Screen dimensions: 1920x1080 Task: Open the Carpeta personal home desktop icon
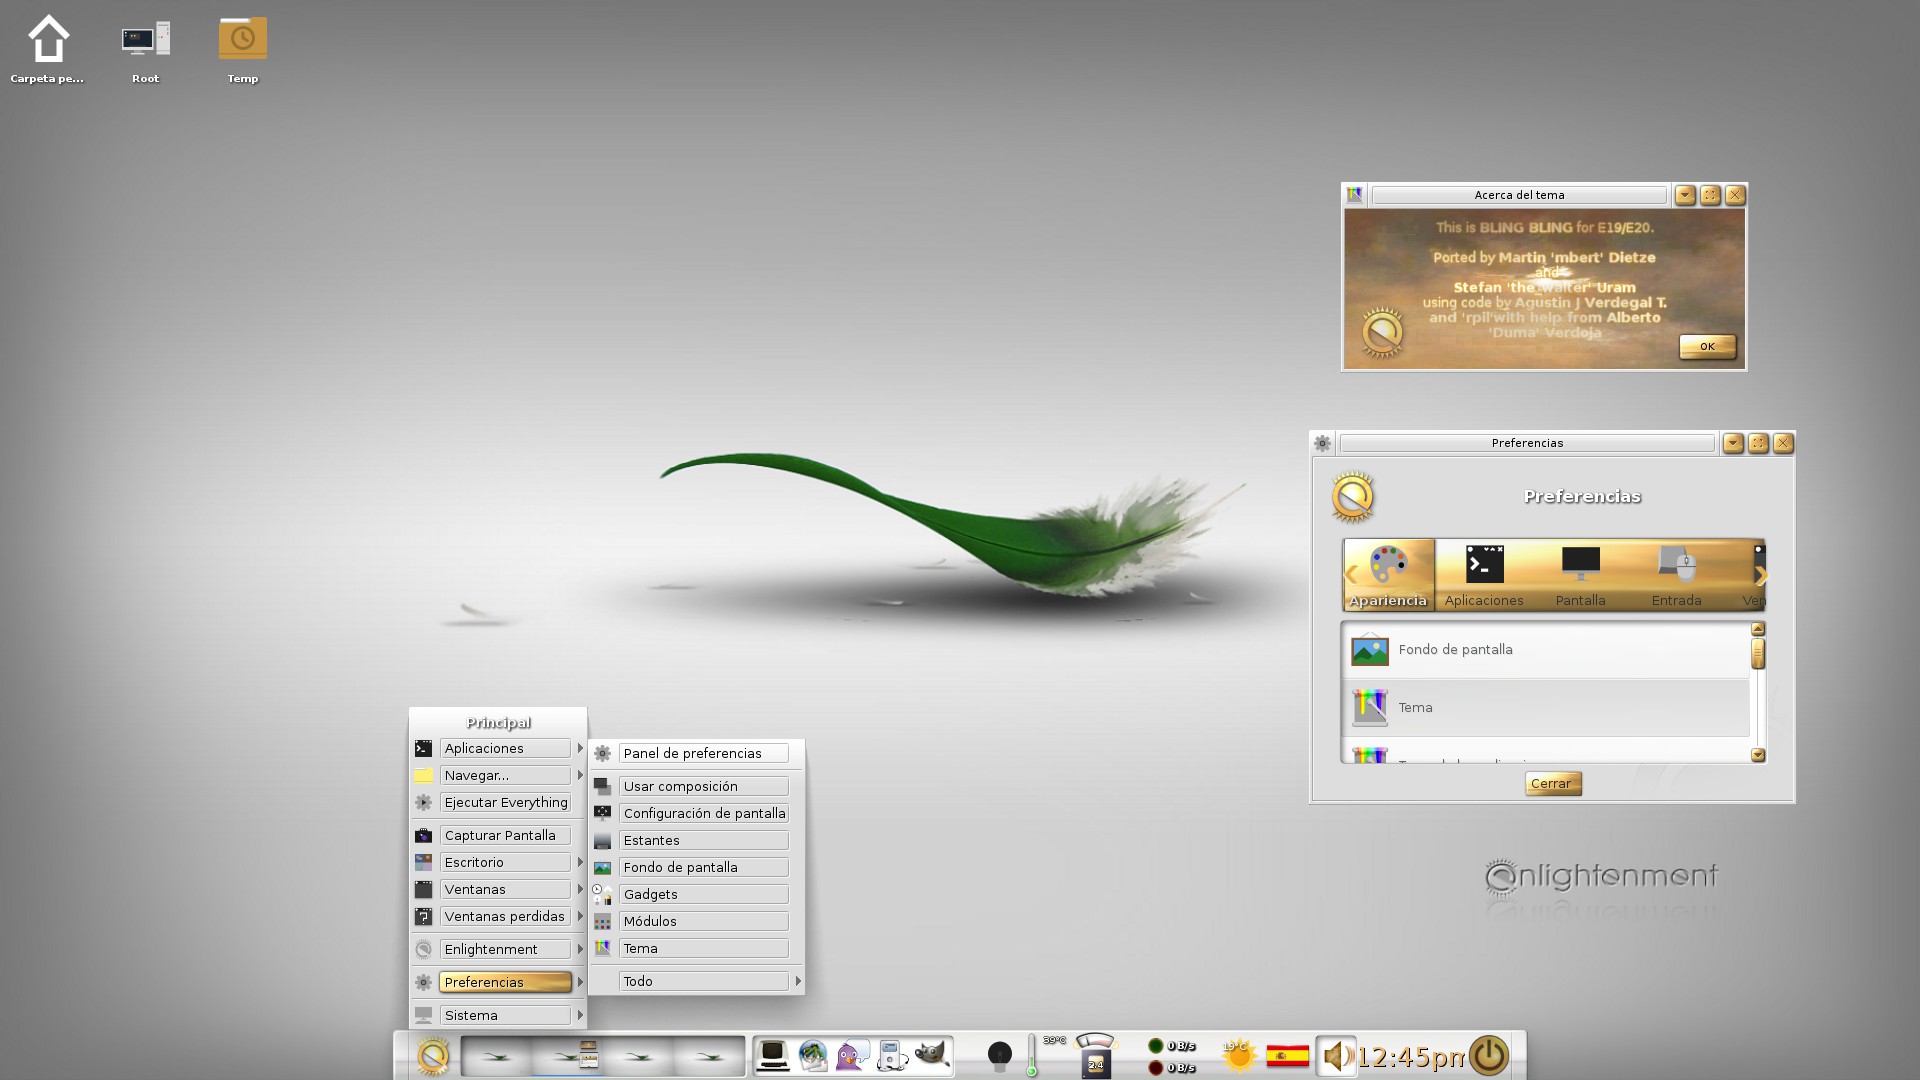47,48
